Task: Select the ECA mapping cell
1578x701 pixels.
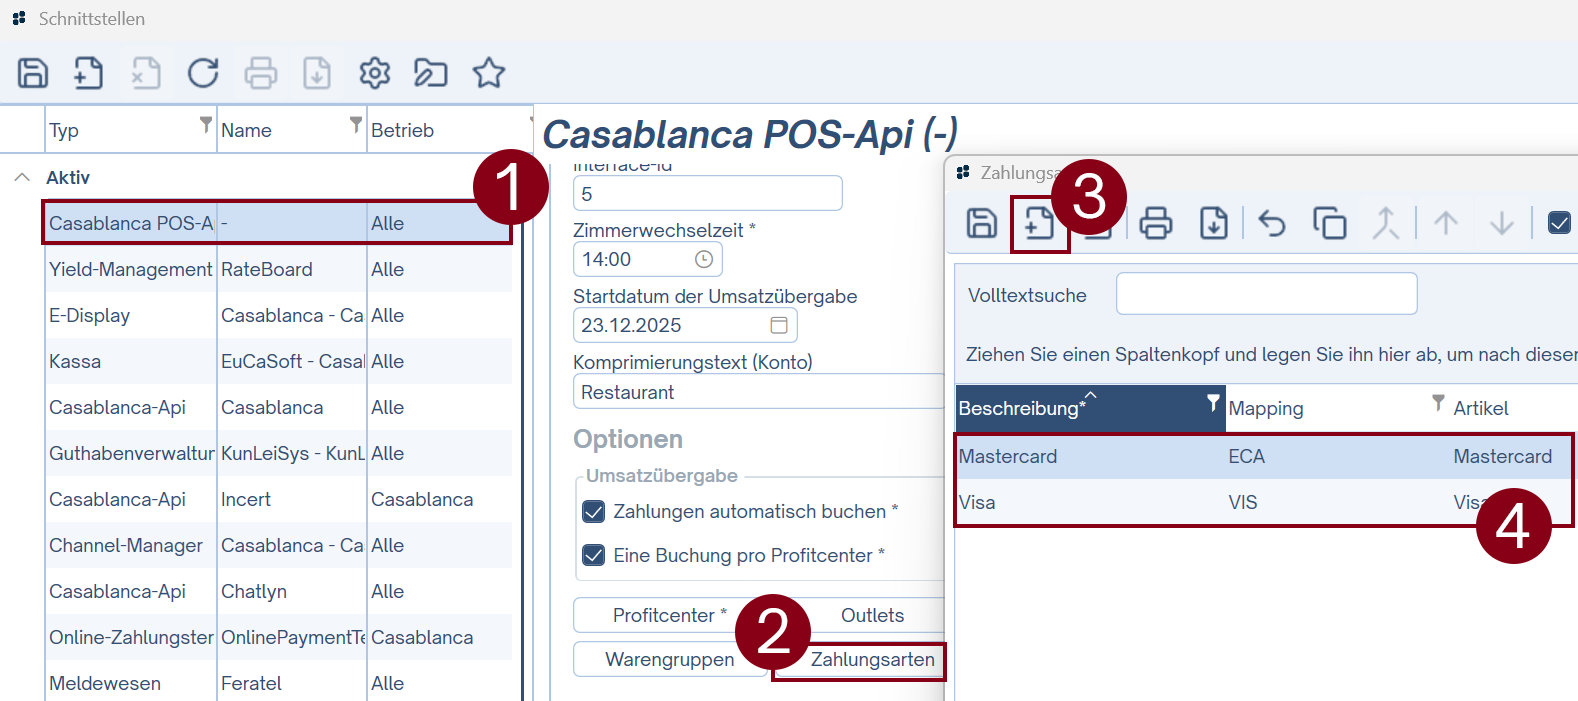Action: 1246,456
